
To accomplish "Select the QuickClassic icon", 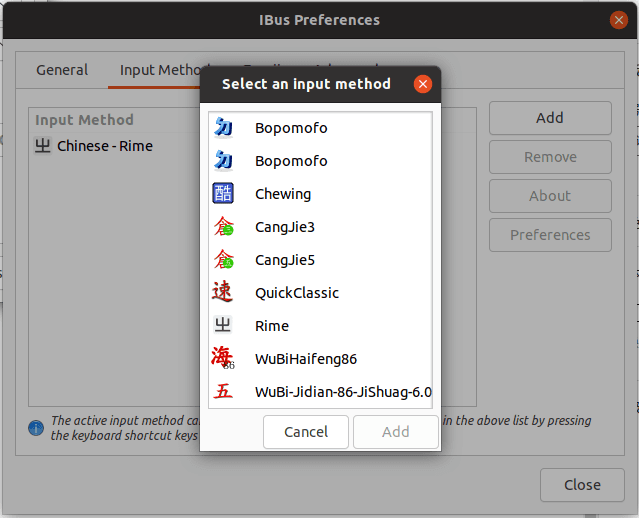I will 223,292.
